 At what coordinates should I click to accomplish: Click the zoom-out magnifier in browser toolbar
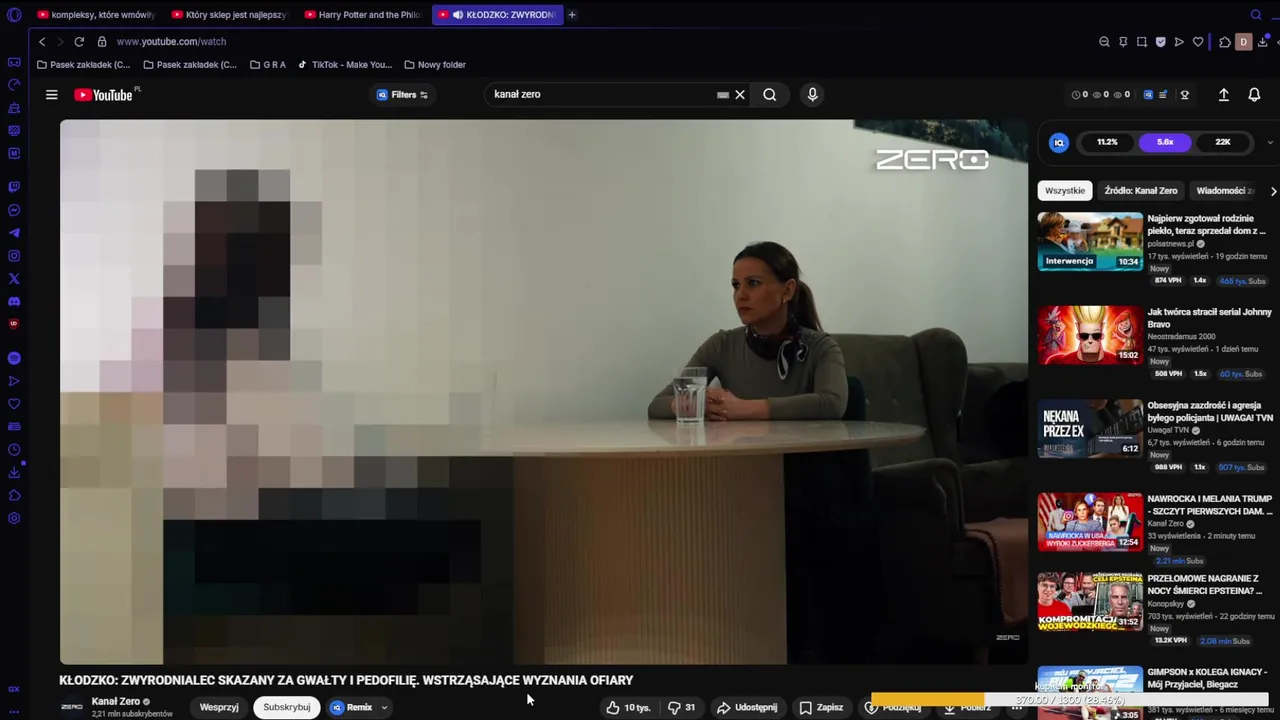pos(1104,42)
